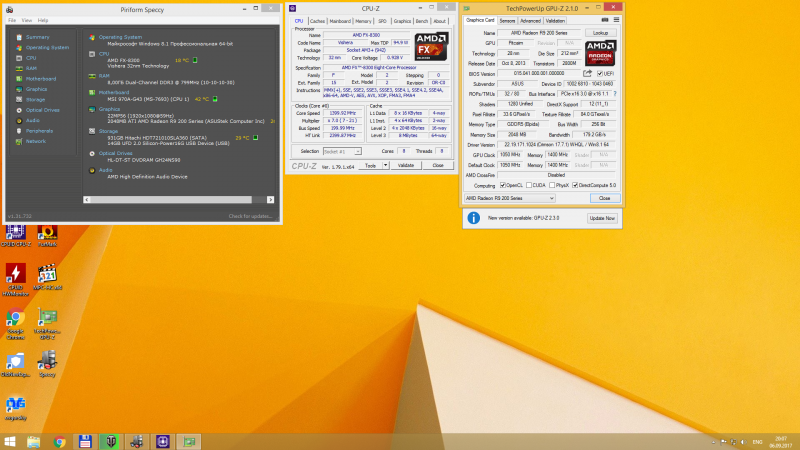Click the green motherboard temperature indicator
Image resolution: width=800 pixels, height=450 pixels.
[215, 99]
